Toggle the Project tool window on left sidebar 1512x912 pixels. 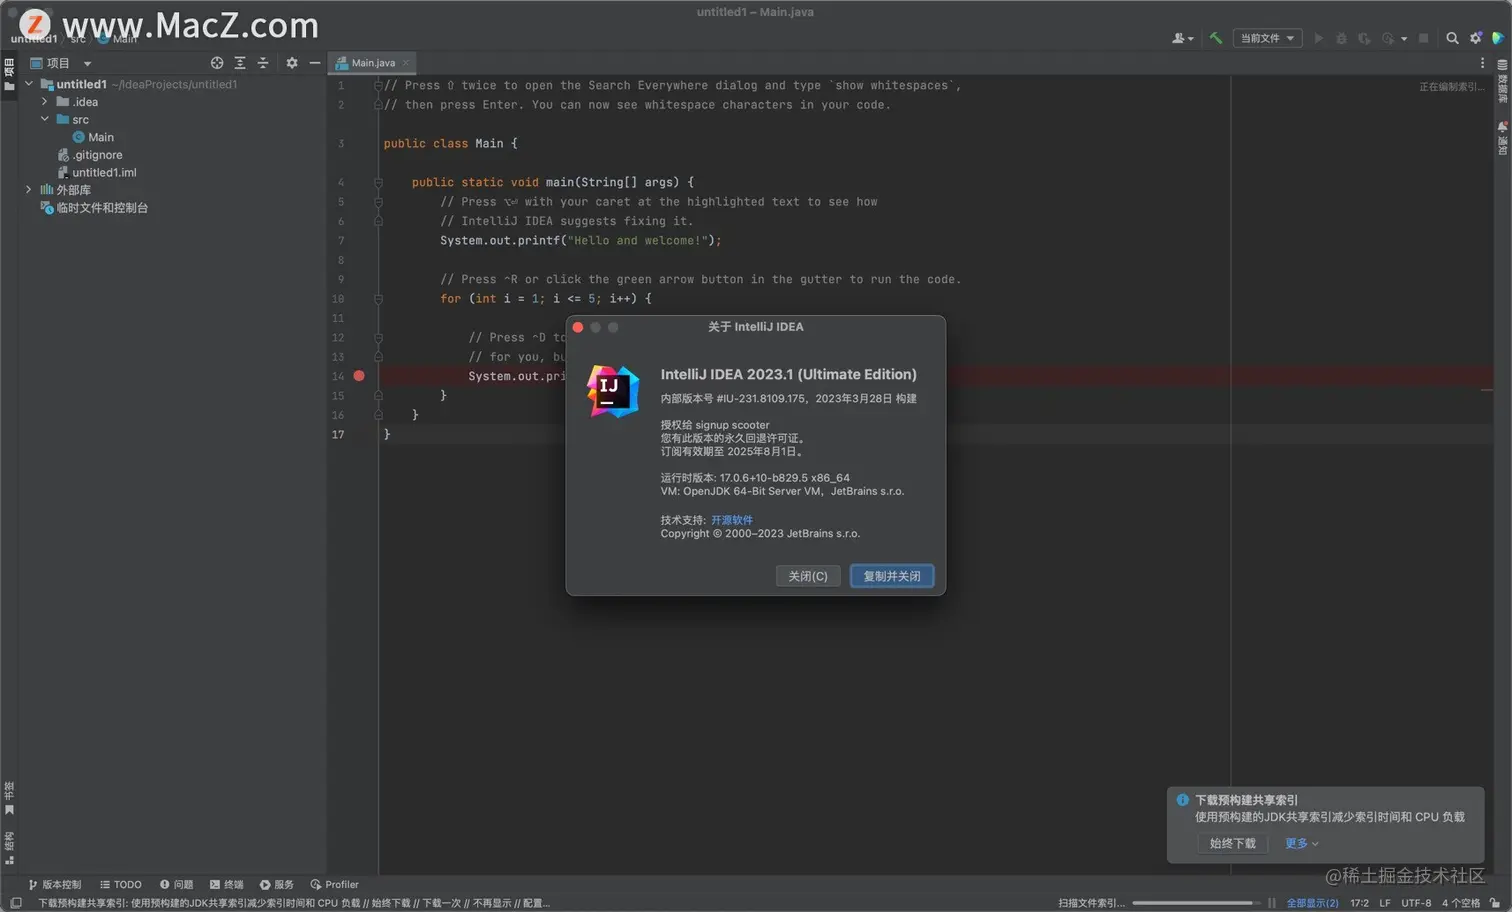pos(9,74)
